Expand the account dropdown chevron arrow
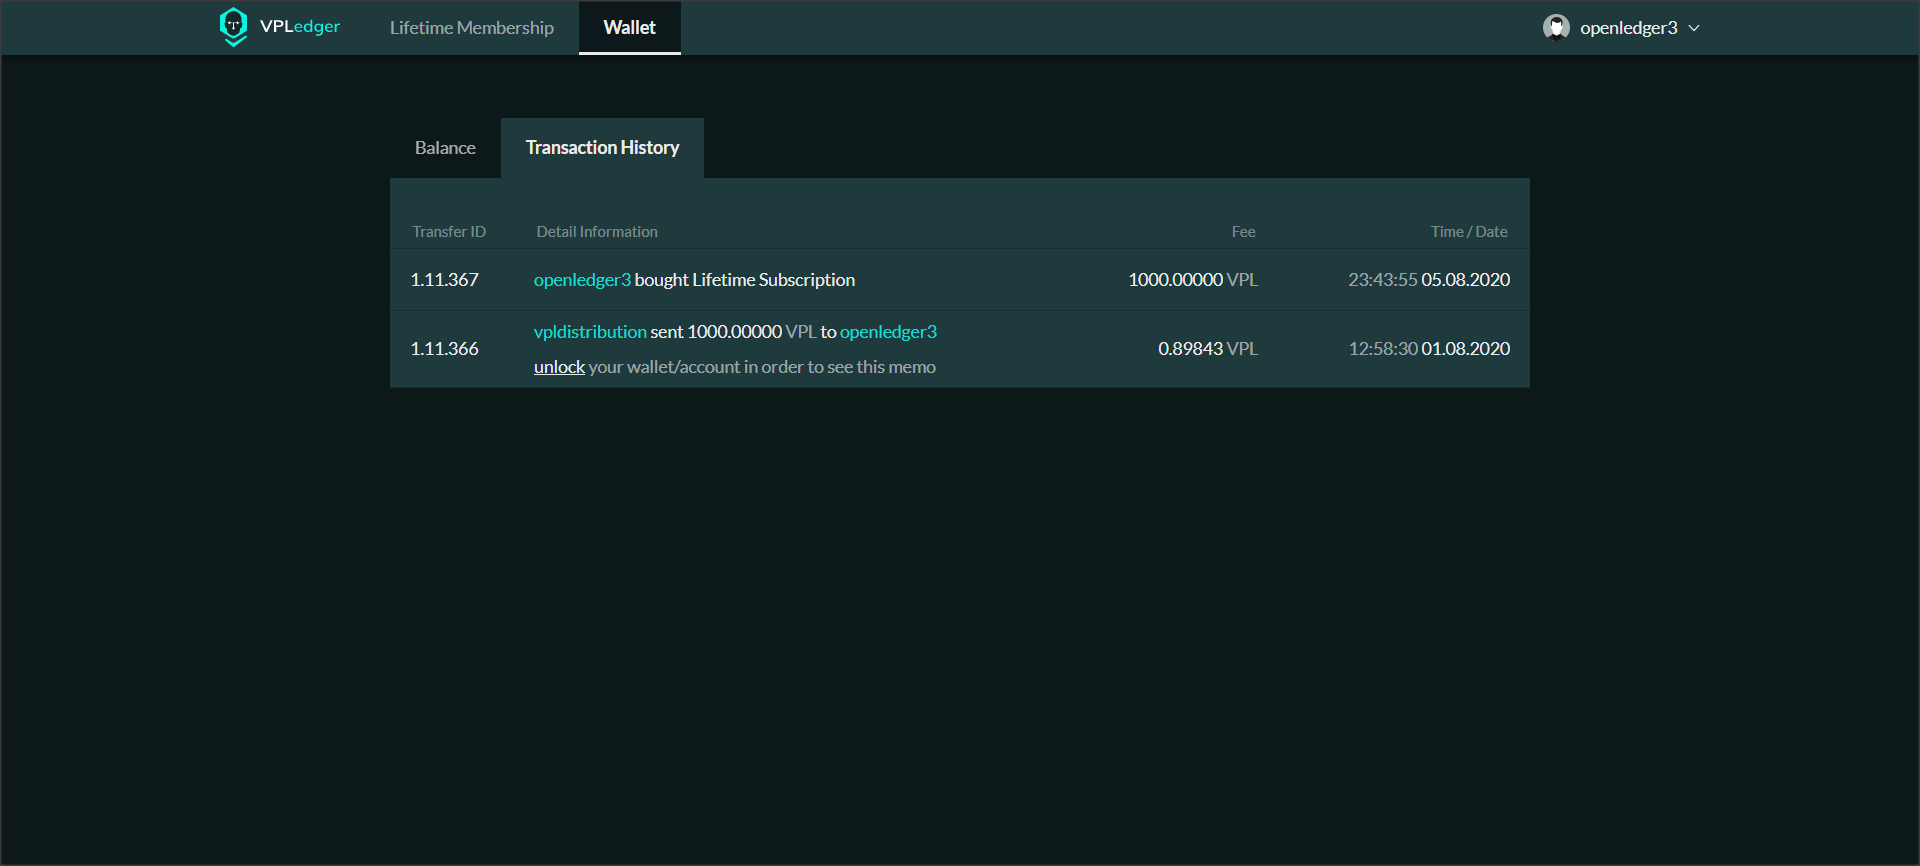The image size is (1920, 866). pyautogui.click(x=1694, y=28)
